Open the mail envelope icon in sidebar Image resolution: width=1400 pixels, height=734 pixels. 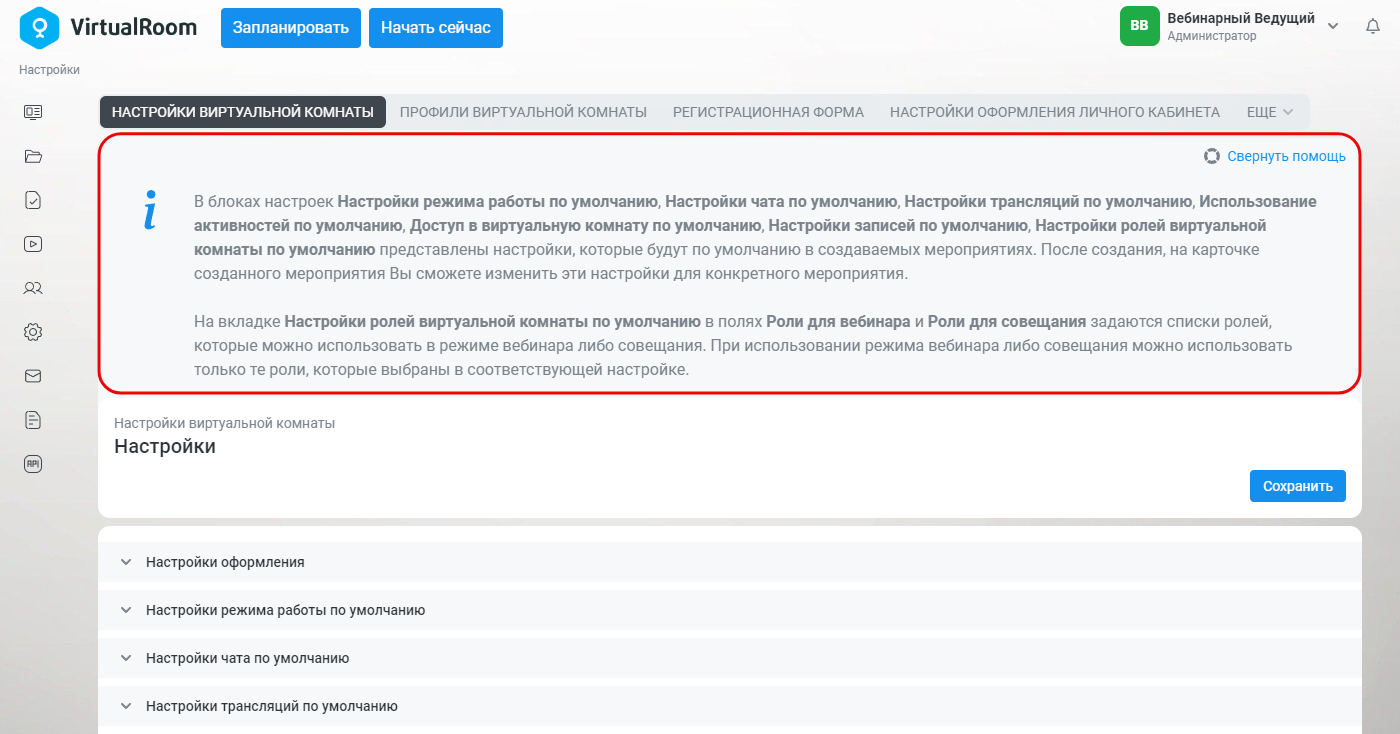point(33,376)
